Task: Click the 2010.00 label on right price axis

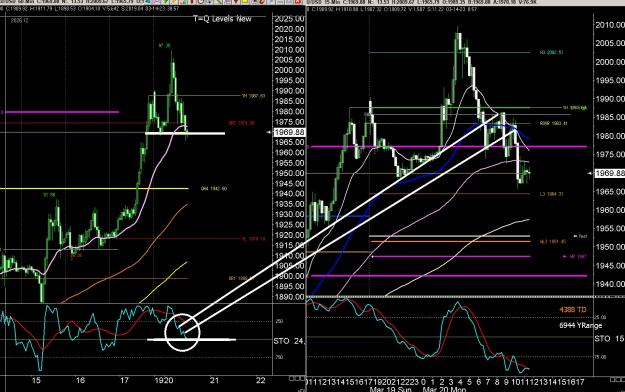Action: coord(610,25)
